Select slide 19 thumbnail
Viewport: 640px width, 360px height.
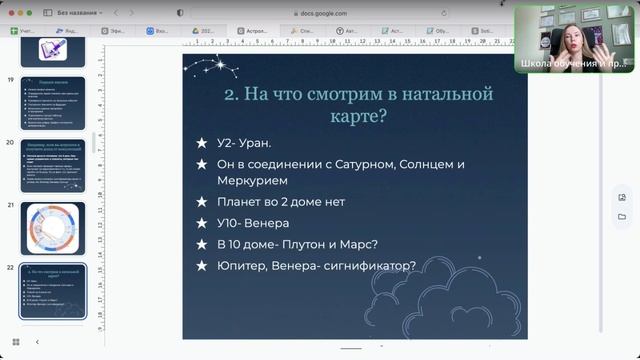point(53,103)
